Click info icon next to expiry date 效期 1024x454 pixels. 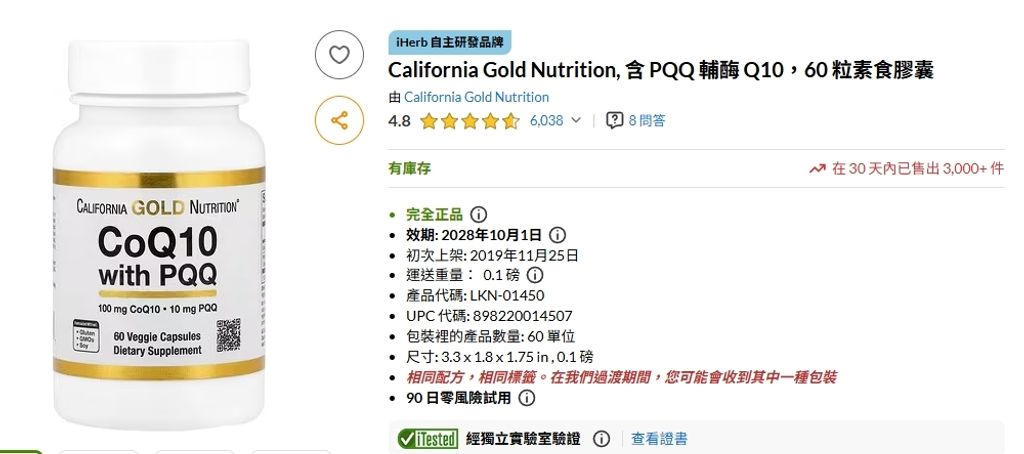click(x=557, y=235)
